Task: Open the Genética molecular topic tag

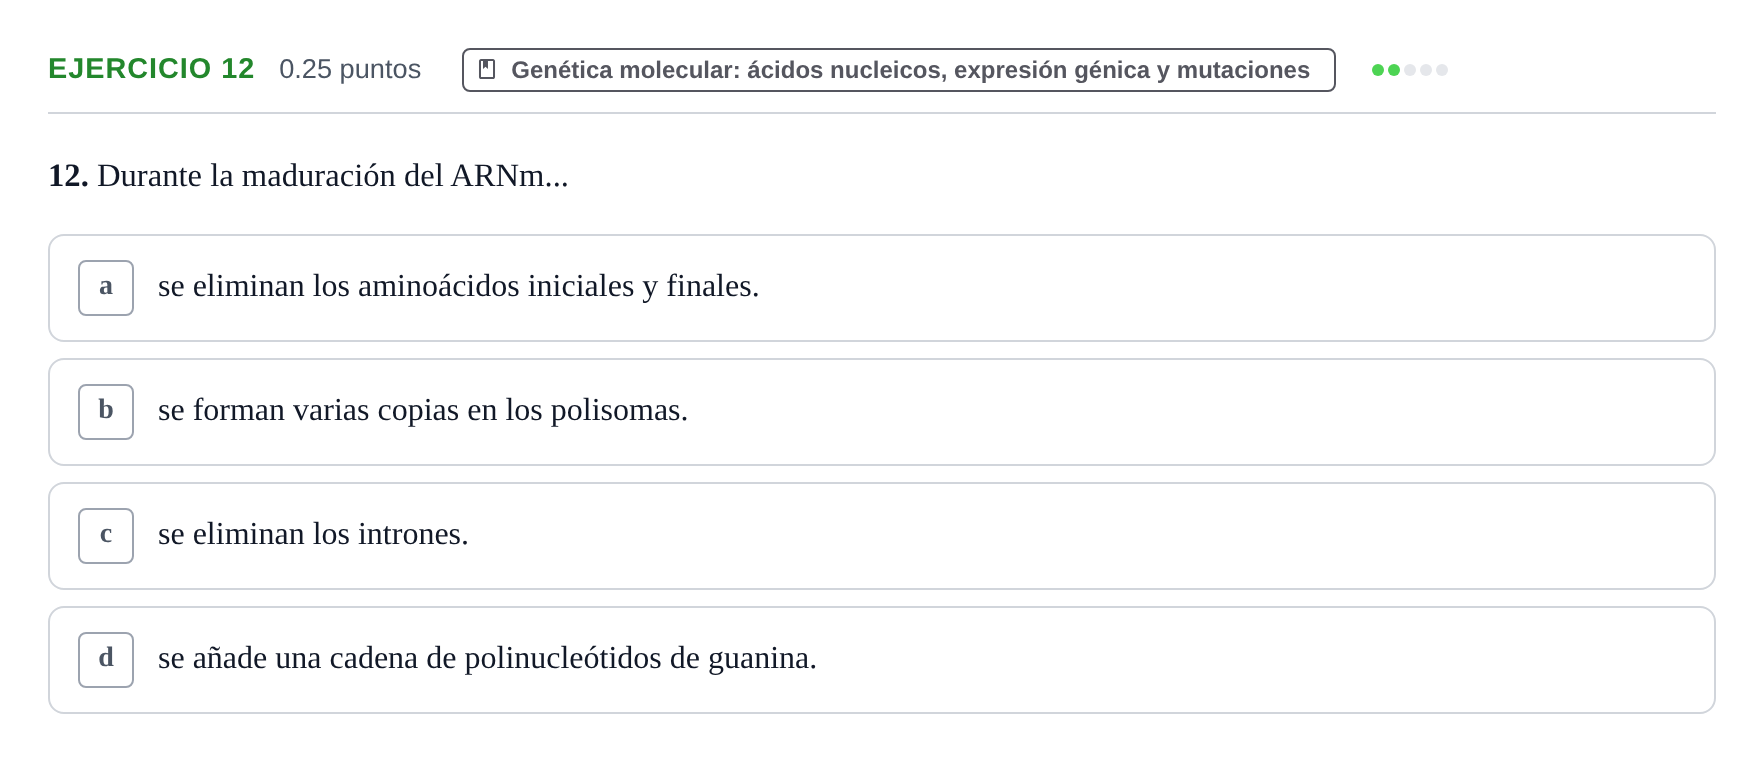Action: point(899,70)
